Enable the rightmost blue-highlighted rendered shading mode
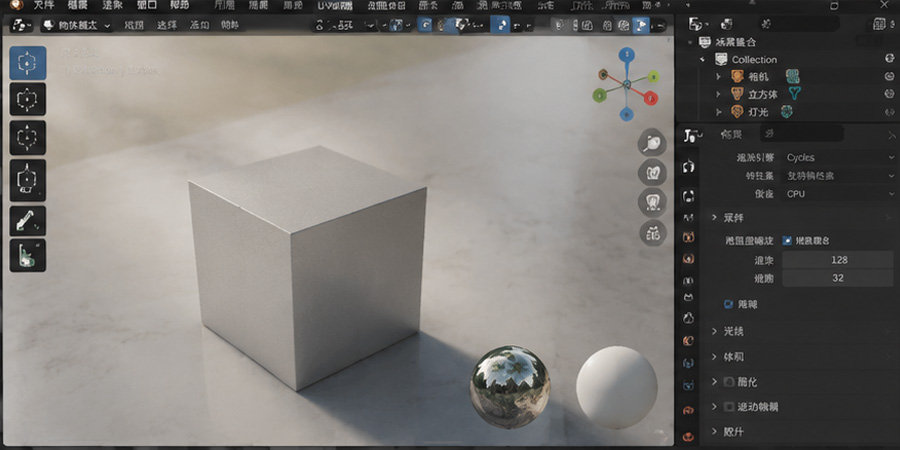900x450 pixels. (x=641, y=25)
